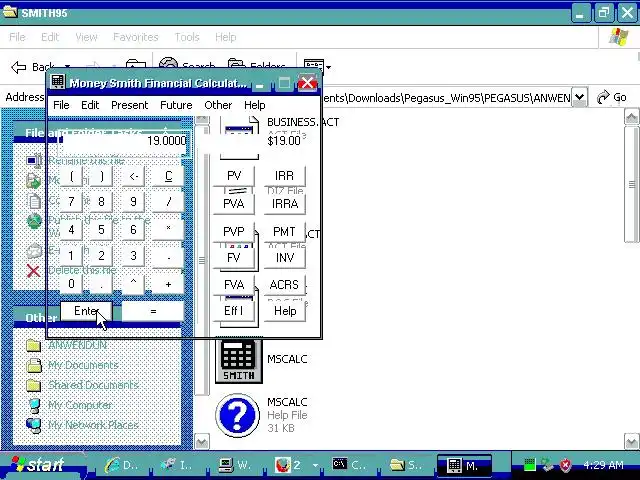Screen dimensions: 640x480
Task: Click digit 8 on keypad
Action: [x=101, y=202]
